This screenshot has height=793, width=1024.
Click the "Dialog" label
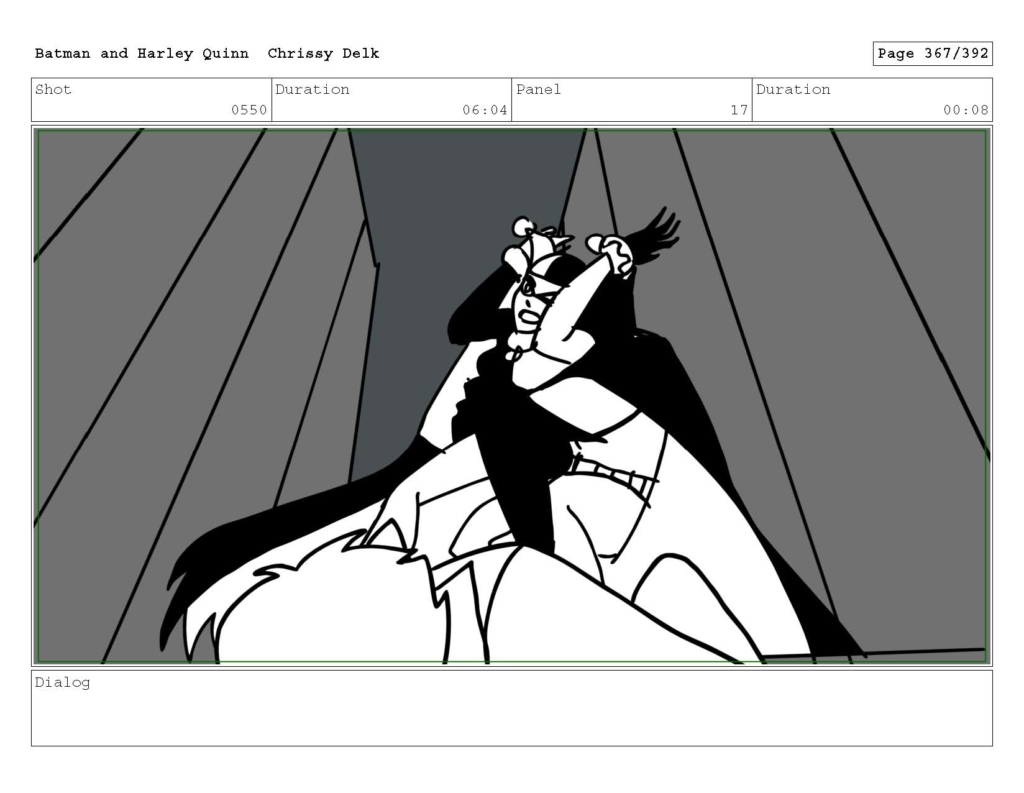coord(62,683)
